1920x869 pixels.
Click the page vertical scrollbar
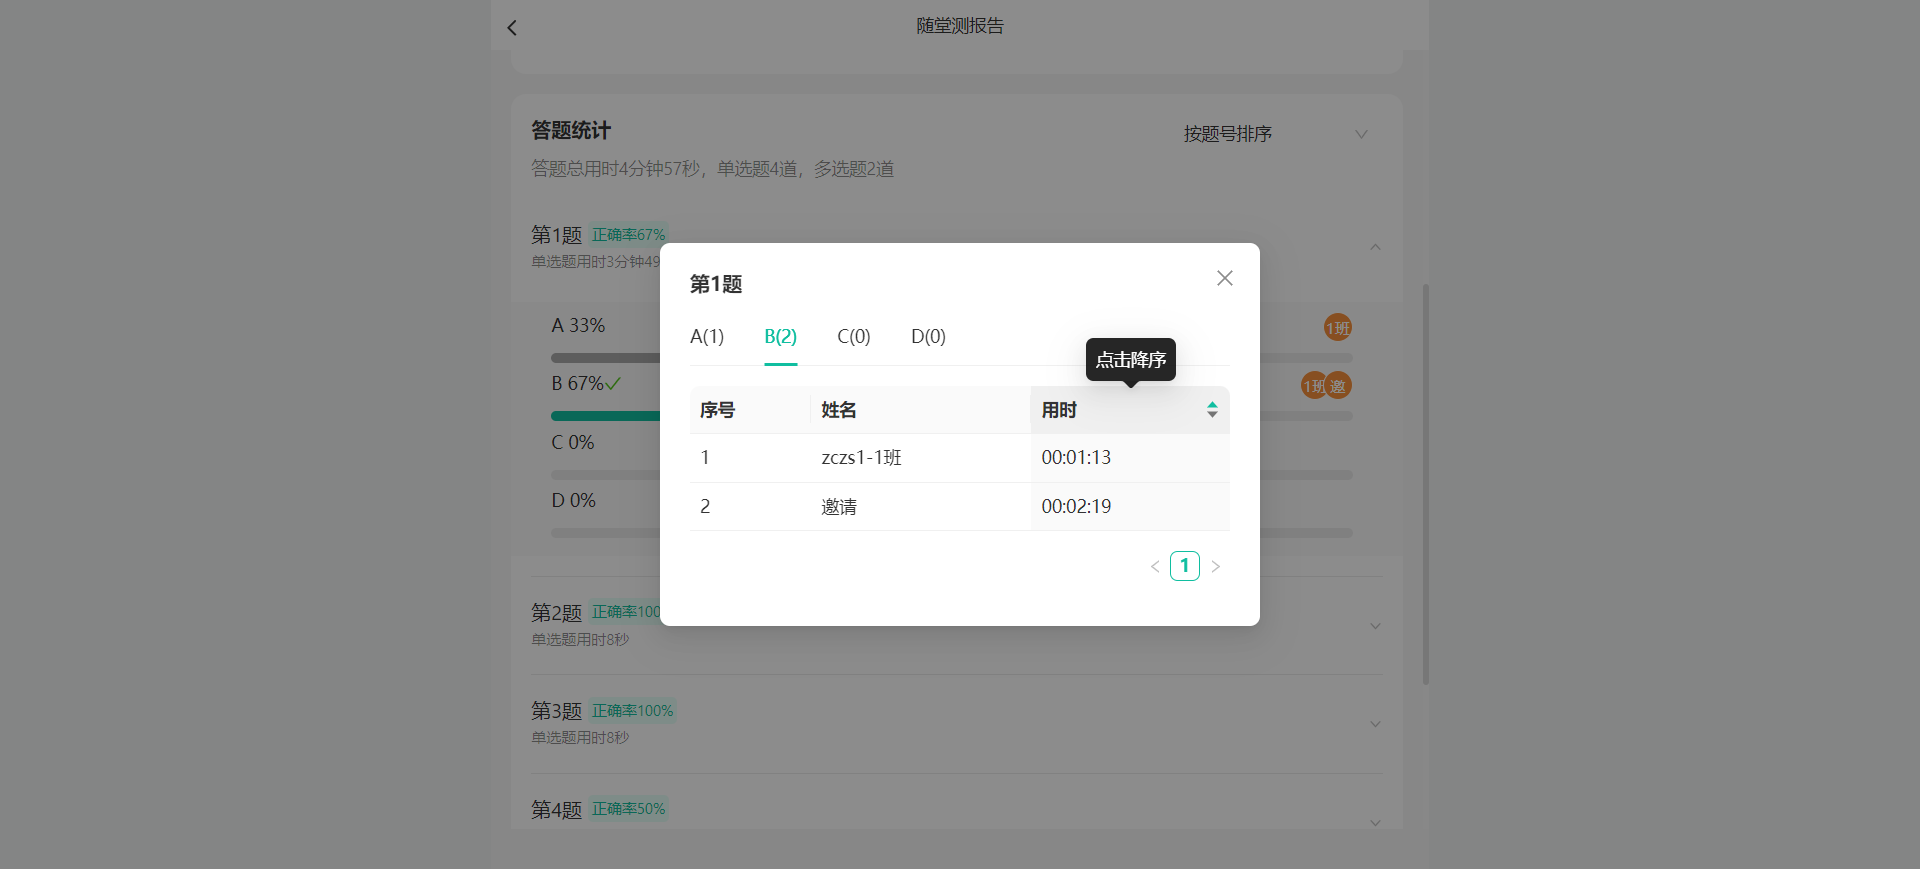point(1426,484)
